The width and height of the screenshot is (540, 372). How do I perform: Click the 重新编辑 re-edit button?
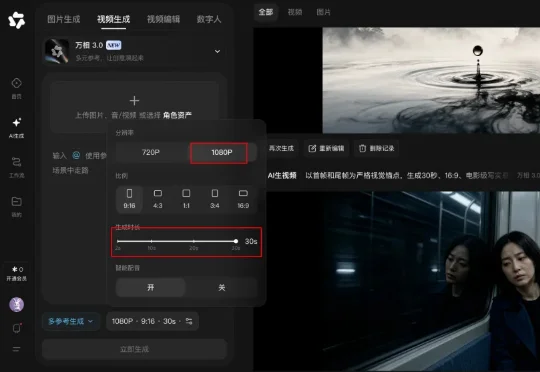326,148
